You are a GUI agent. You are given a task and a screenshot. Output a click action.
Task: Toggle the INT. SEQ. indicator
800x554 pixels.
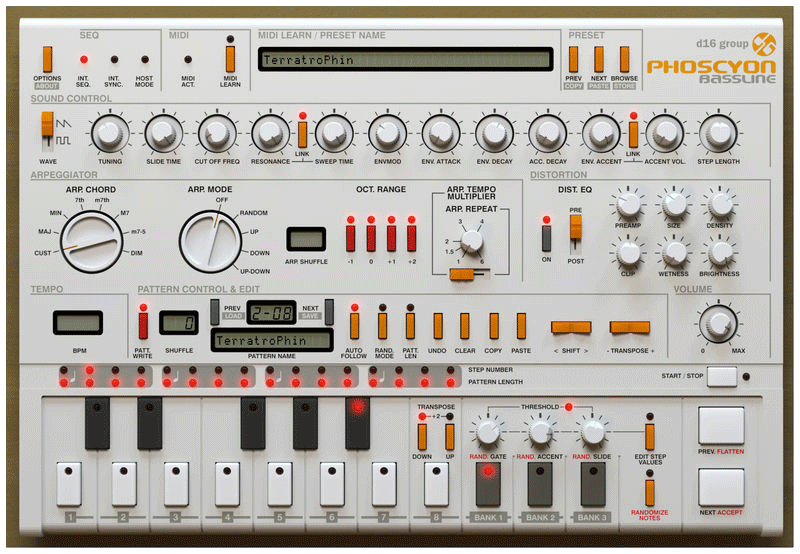[x=84, y=60]
